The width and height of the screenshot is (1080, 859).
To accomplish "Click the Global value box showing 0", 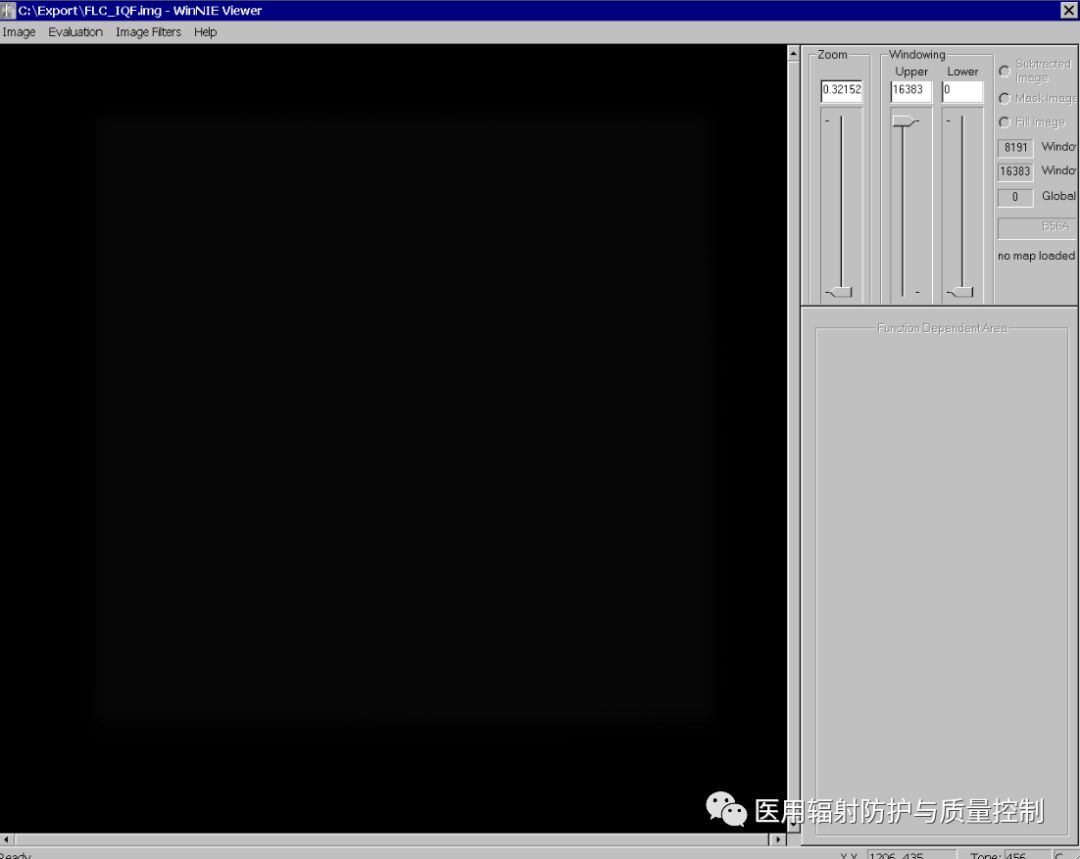I will coord(1015,197).
